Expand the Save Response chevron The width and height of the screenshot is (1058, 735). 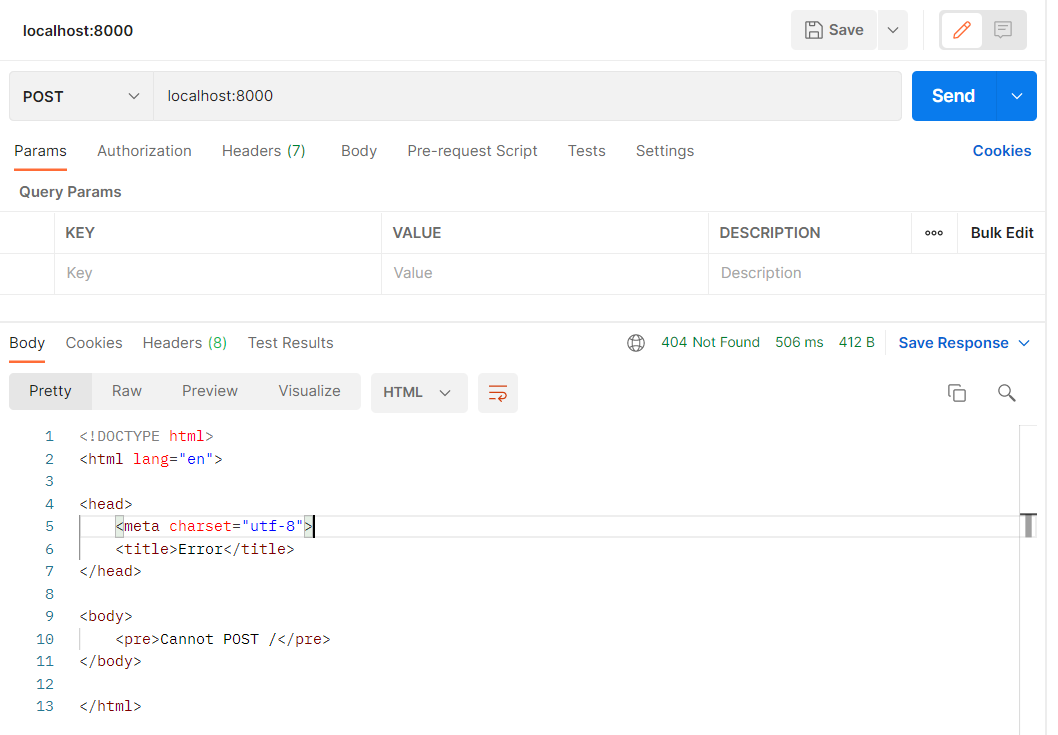coord(1024,343)
